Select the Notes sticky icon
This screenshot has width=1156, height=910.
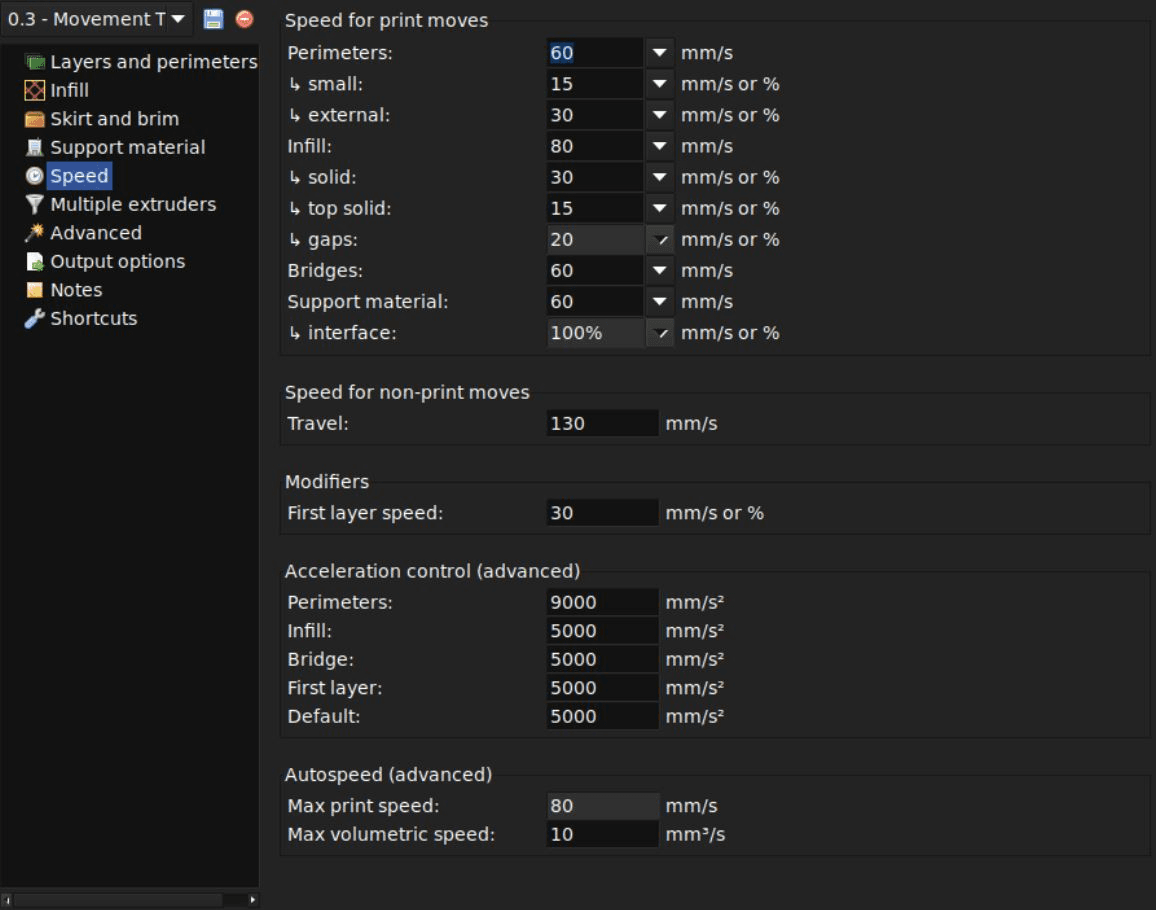[x=35, y=290]
